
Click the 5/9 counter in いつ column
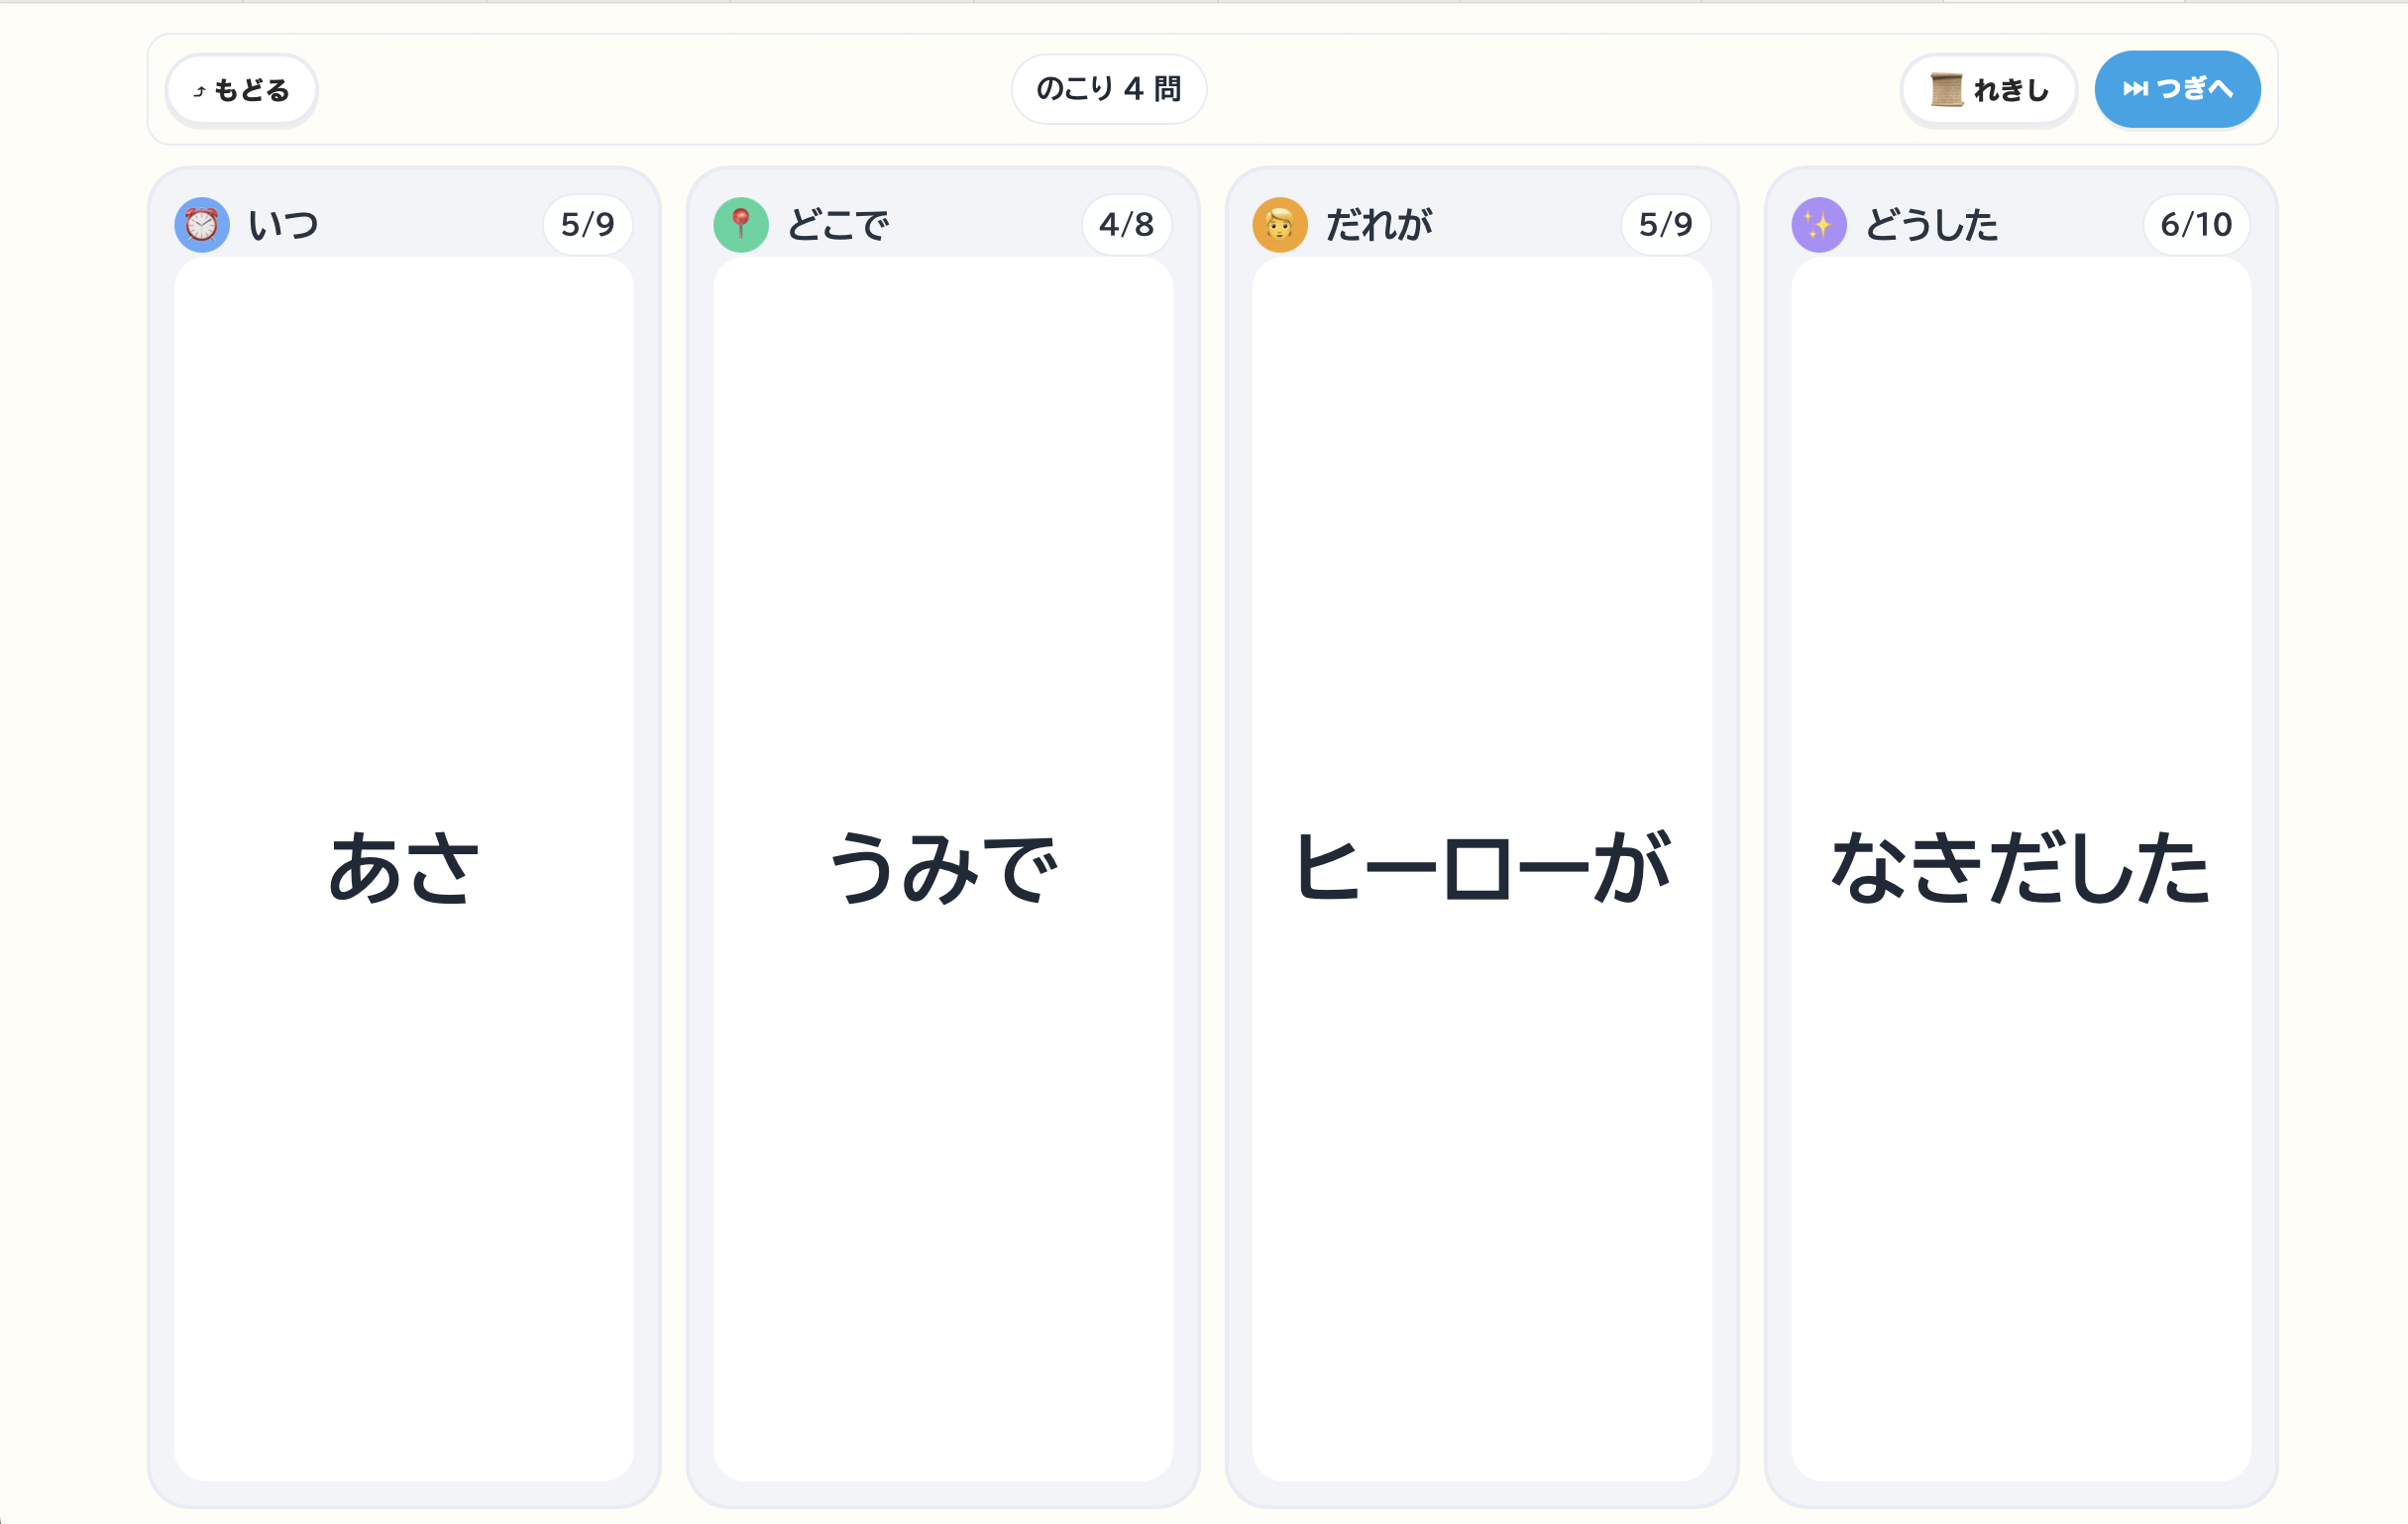[588, 225]
